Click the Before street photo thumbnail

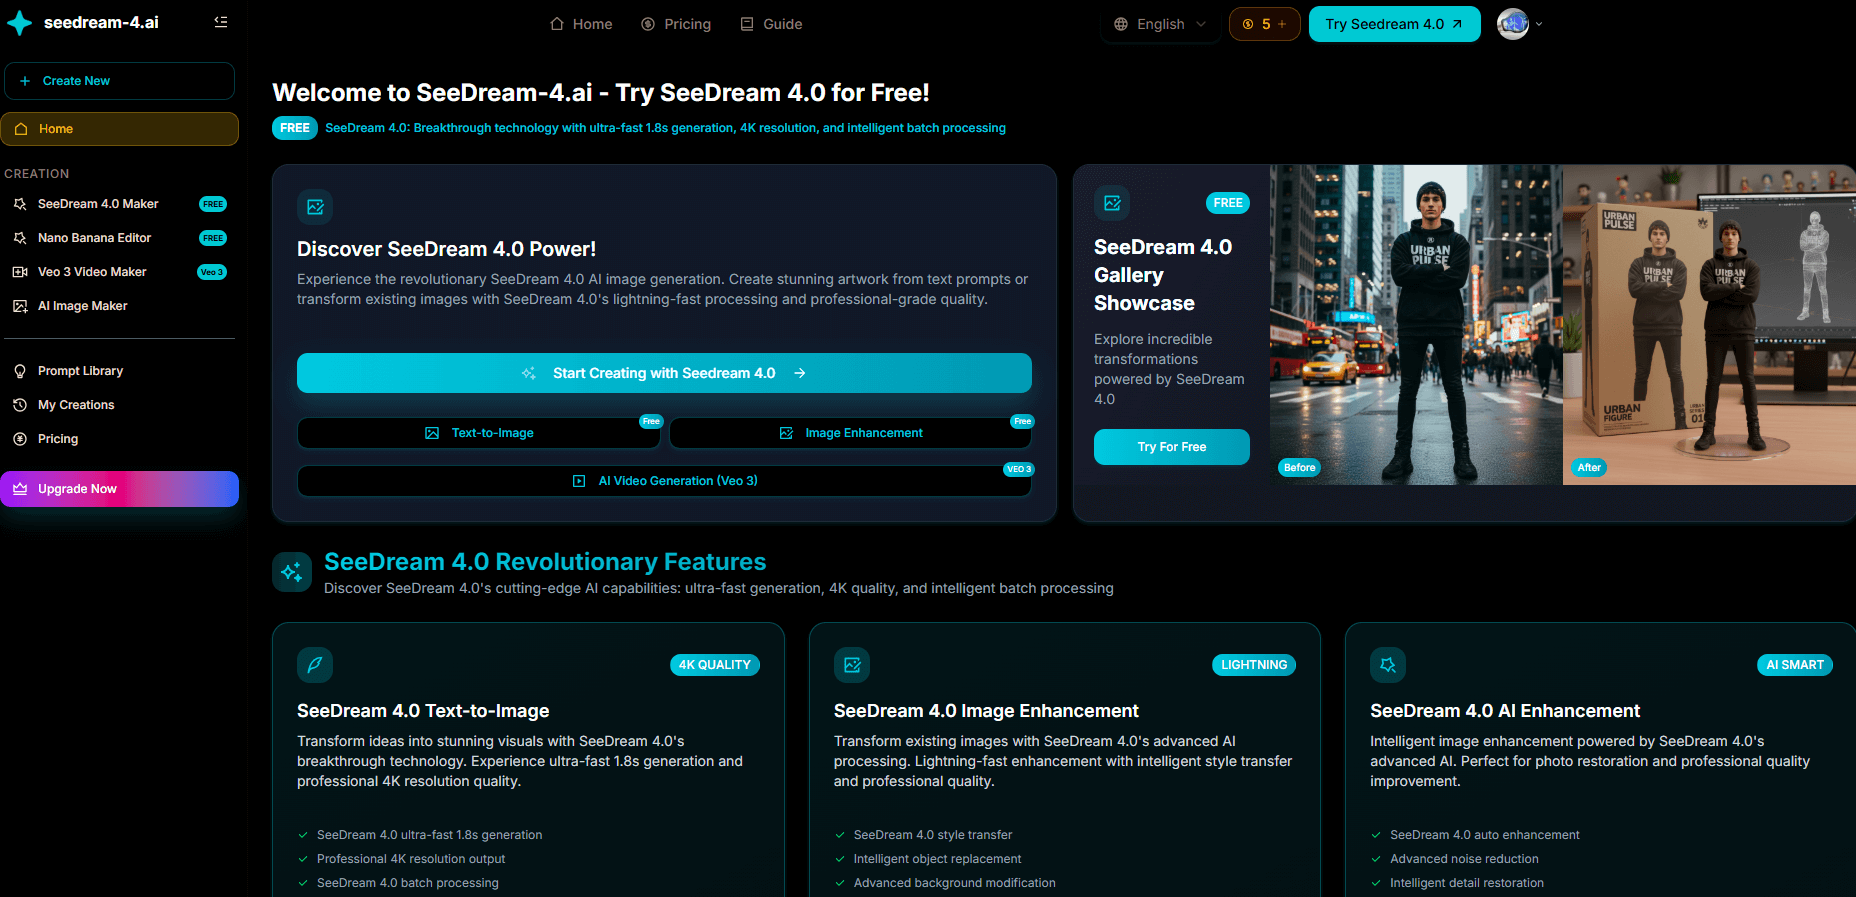click(1415, 325)
